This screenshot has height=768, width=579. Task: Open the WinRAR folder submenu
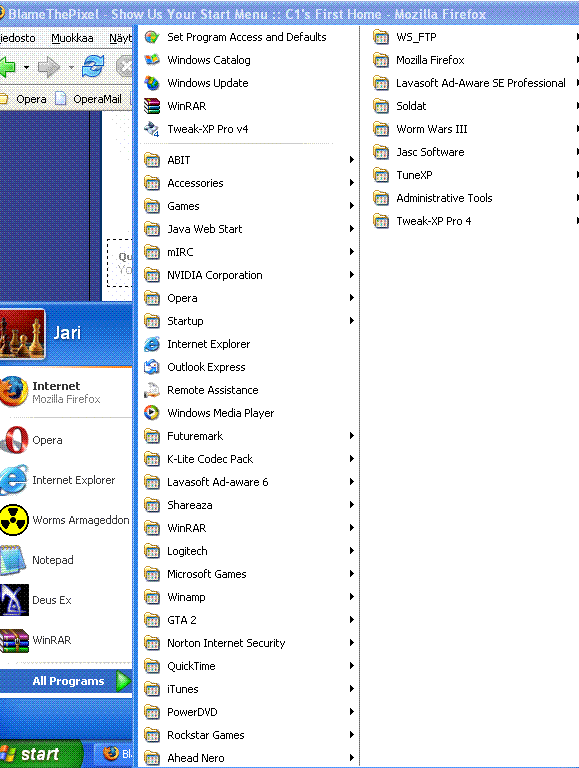click(248, 528)
